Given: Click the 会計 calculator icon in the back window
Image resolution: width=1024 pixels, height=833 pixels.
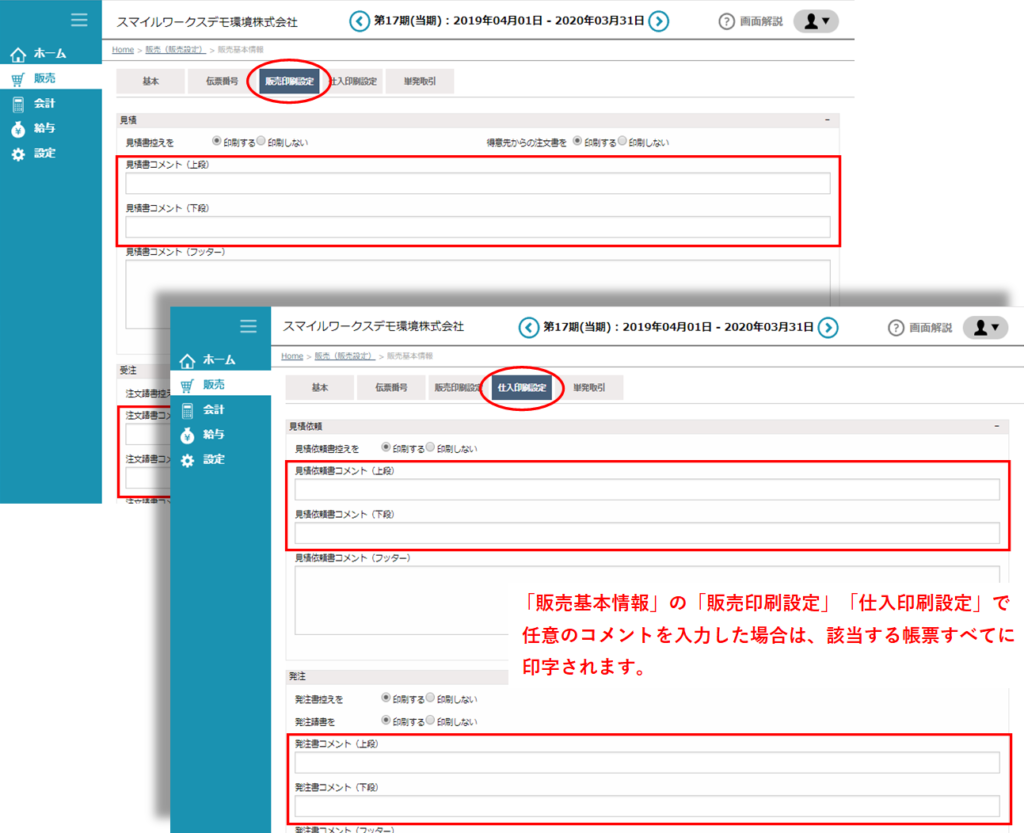Looking at the screenshot, I should pyautogui.click(x=18, y=104).
